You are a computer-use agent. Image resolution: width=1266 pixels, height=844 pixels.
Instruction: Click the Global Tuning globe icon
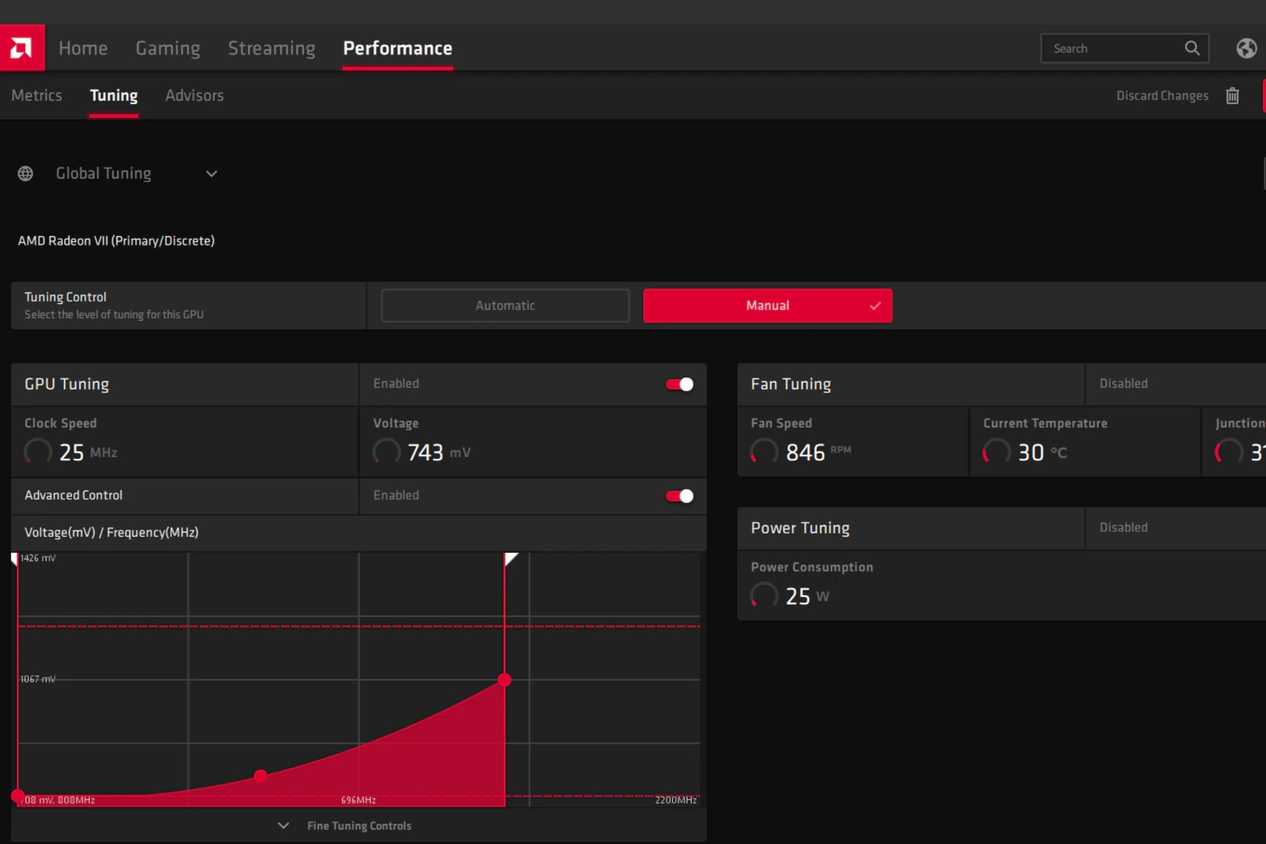(x=26, y=174)
